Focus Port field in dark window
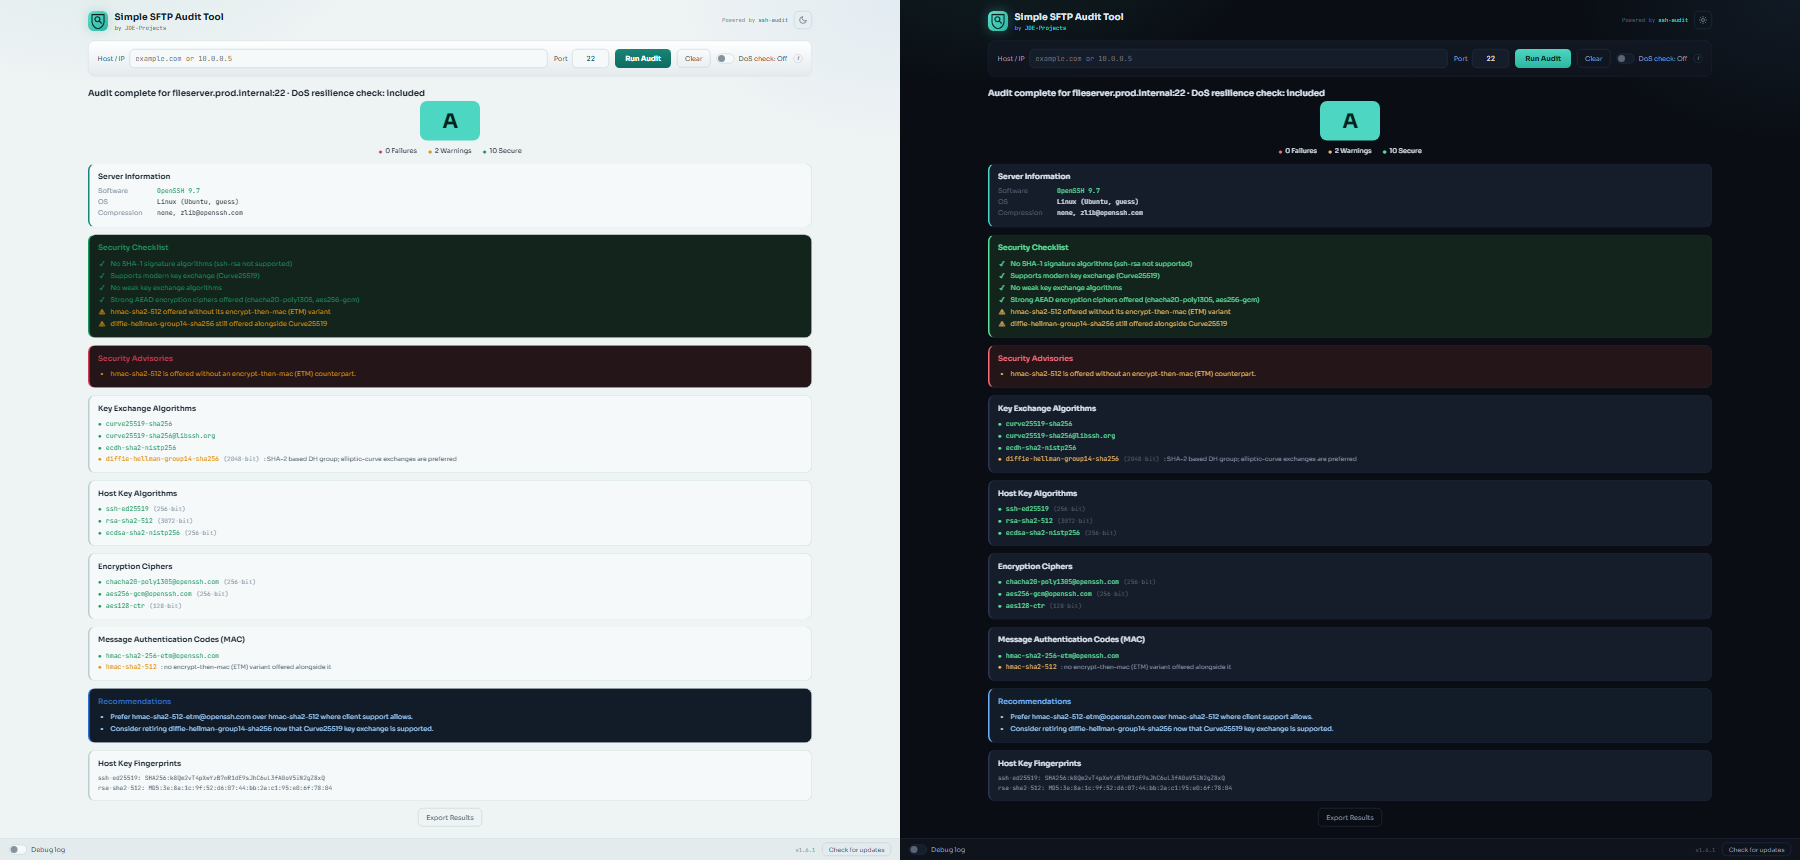Viewport: 1800px width, 860px height. point(1490,58)
